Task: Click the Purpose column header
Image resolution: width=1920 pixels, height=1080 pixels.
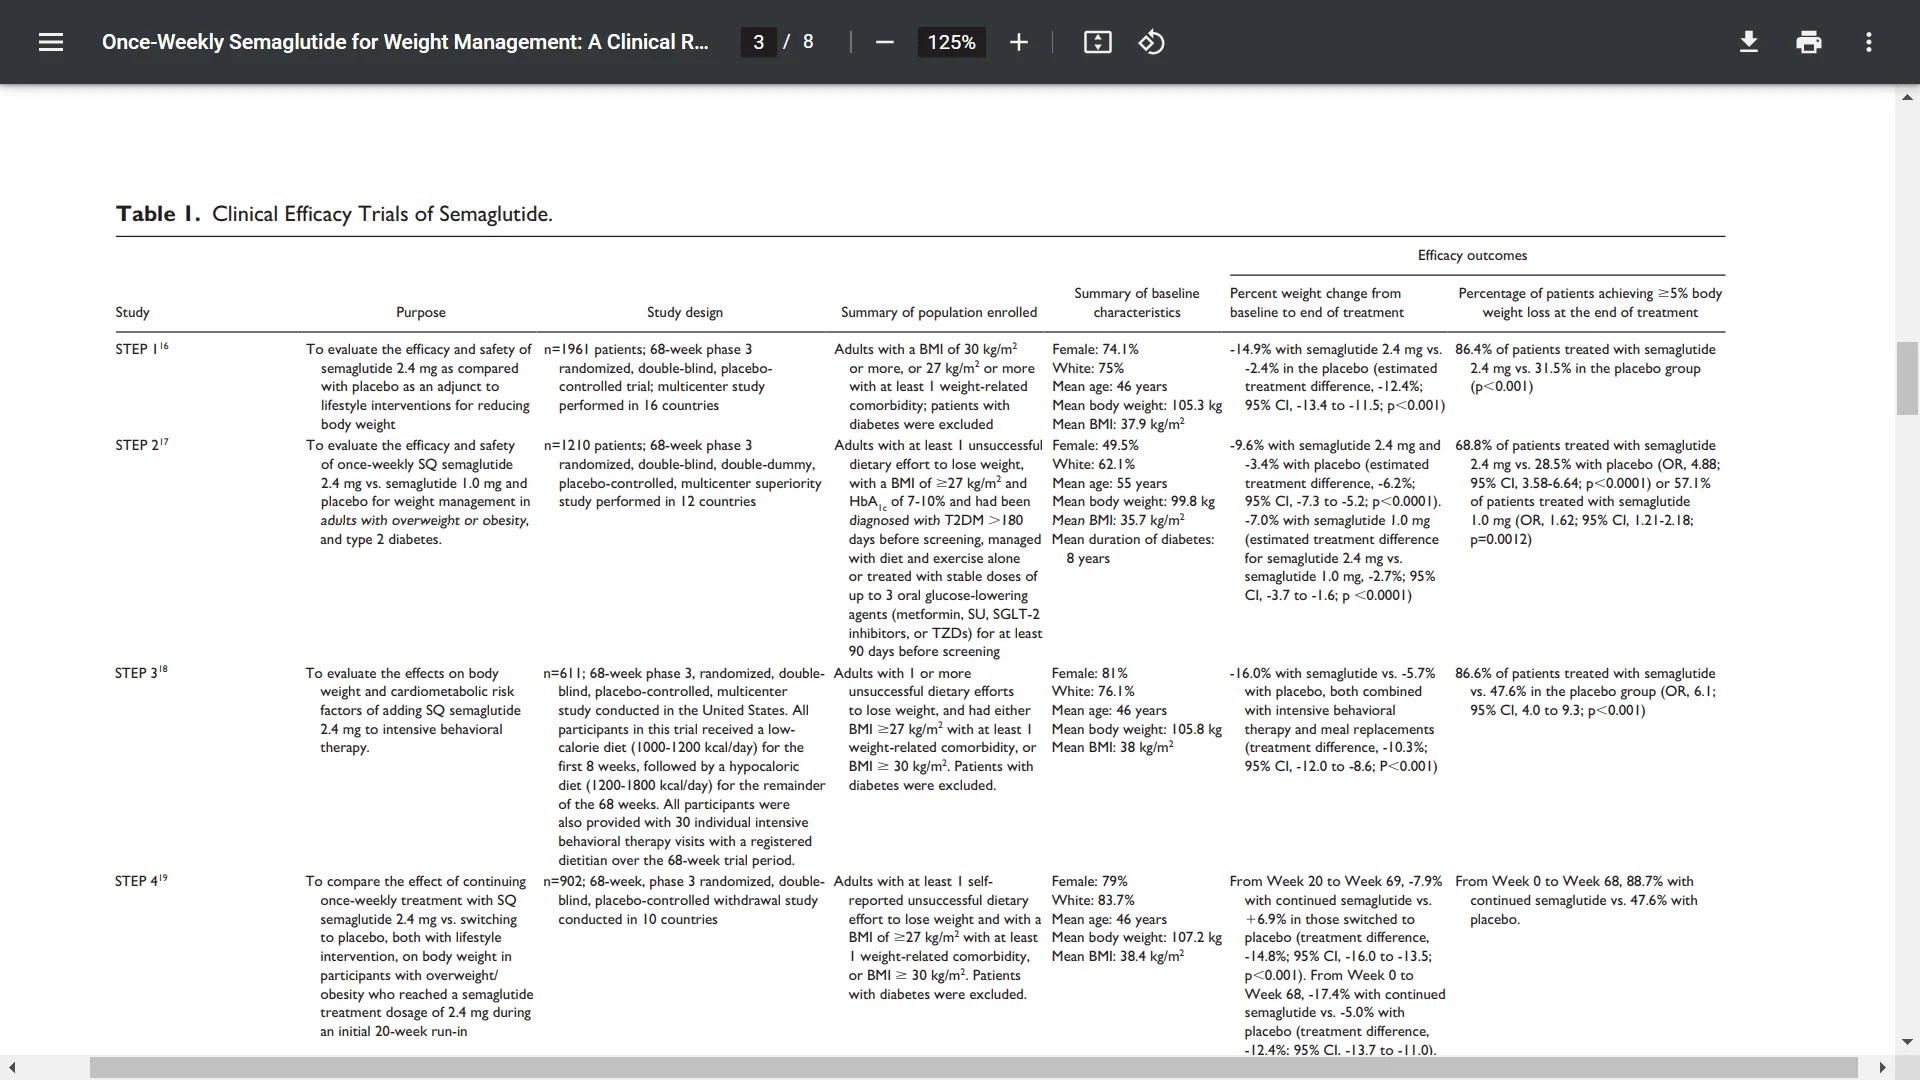Action: pyautogui.click(x=421, y=312)
